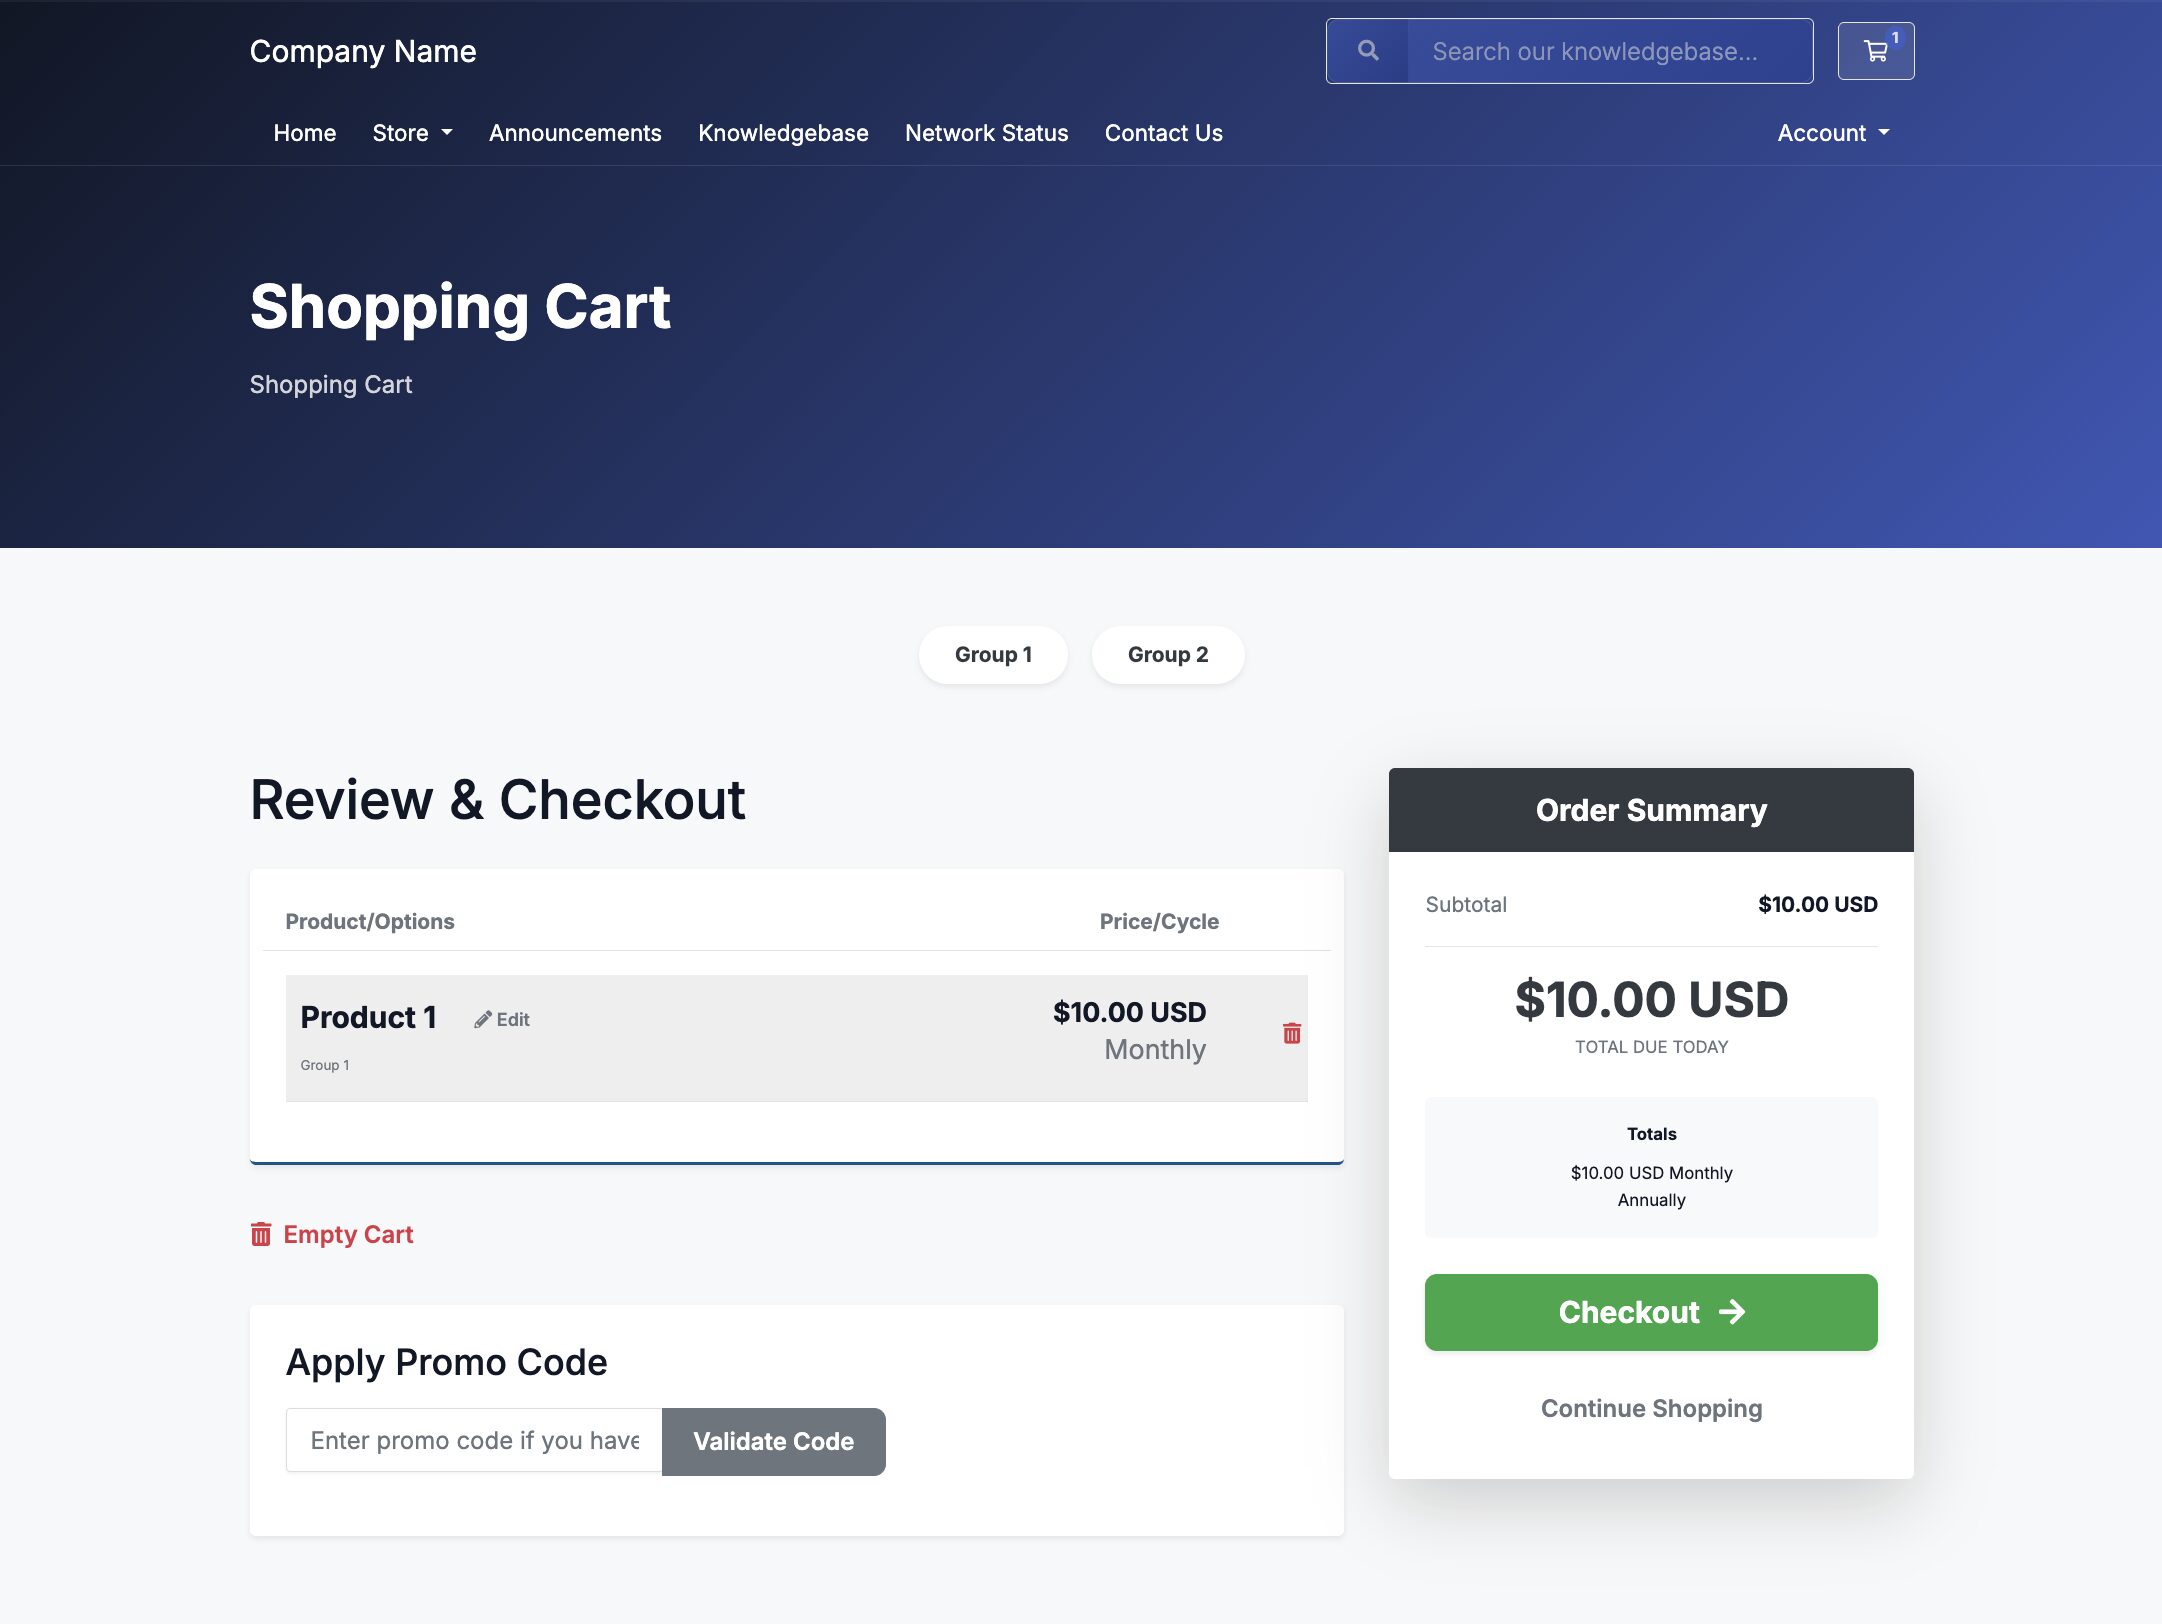The height and width of the screenshot is (1624, 2162).
Task: Open the shopping cart icon in header
Action: tap(1875, 51)
